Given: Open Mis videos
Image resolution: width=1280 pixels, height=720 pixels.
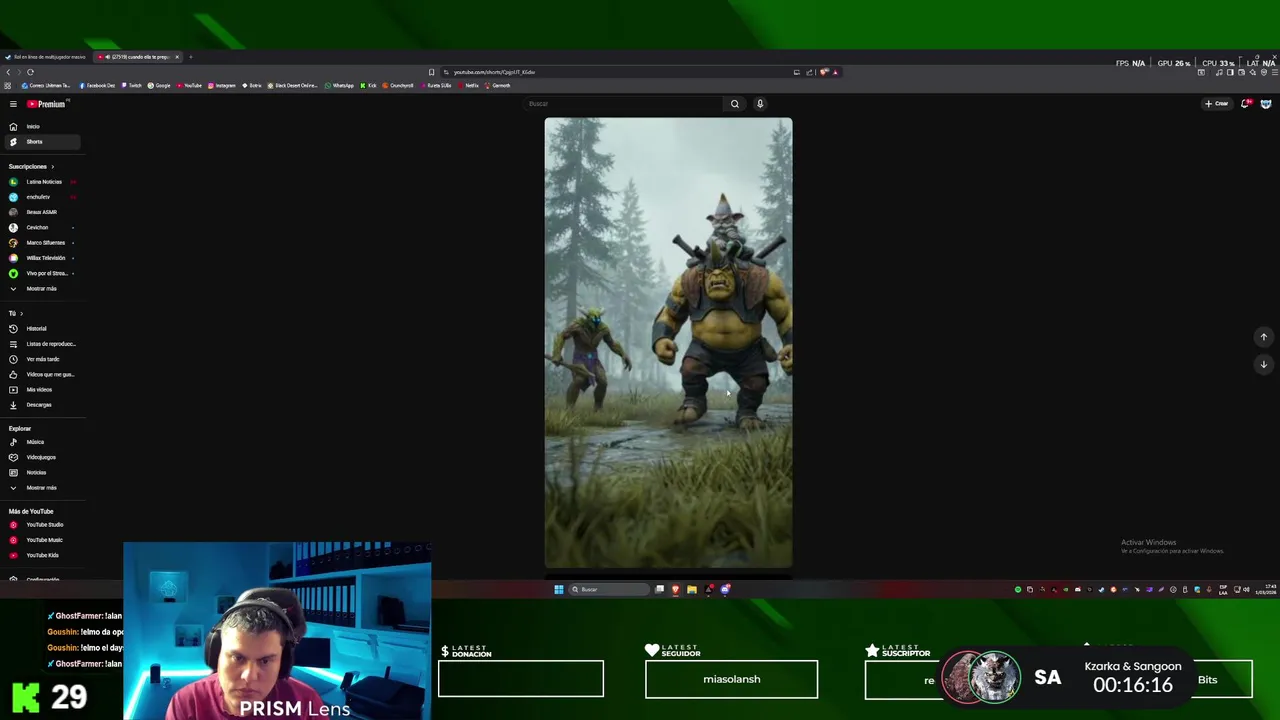Looking at the screenshot, I should 41,390.
